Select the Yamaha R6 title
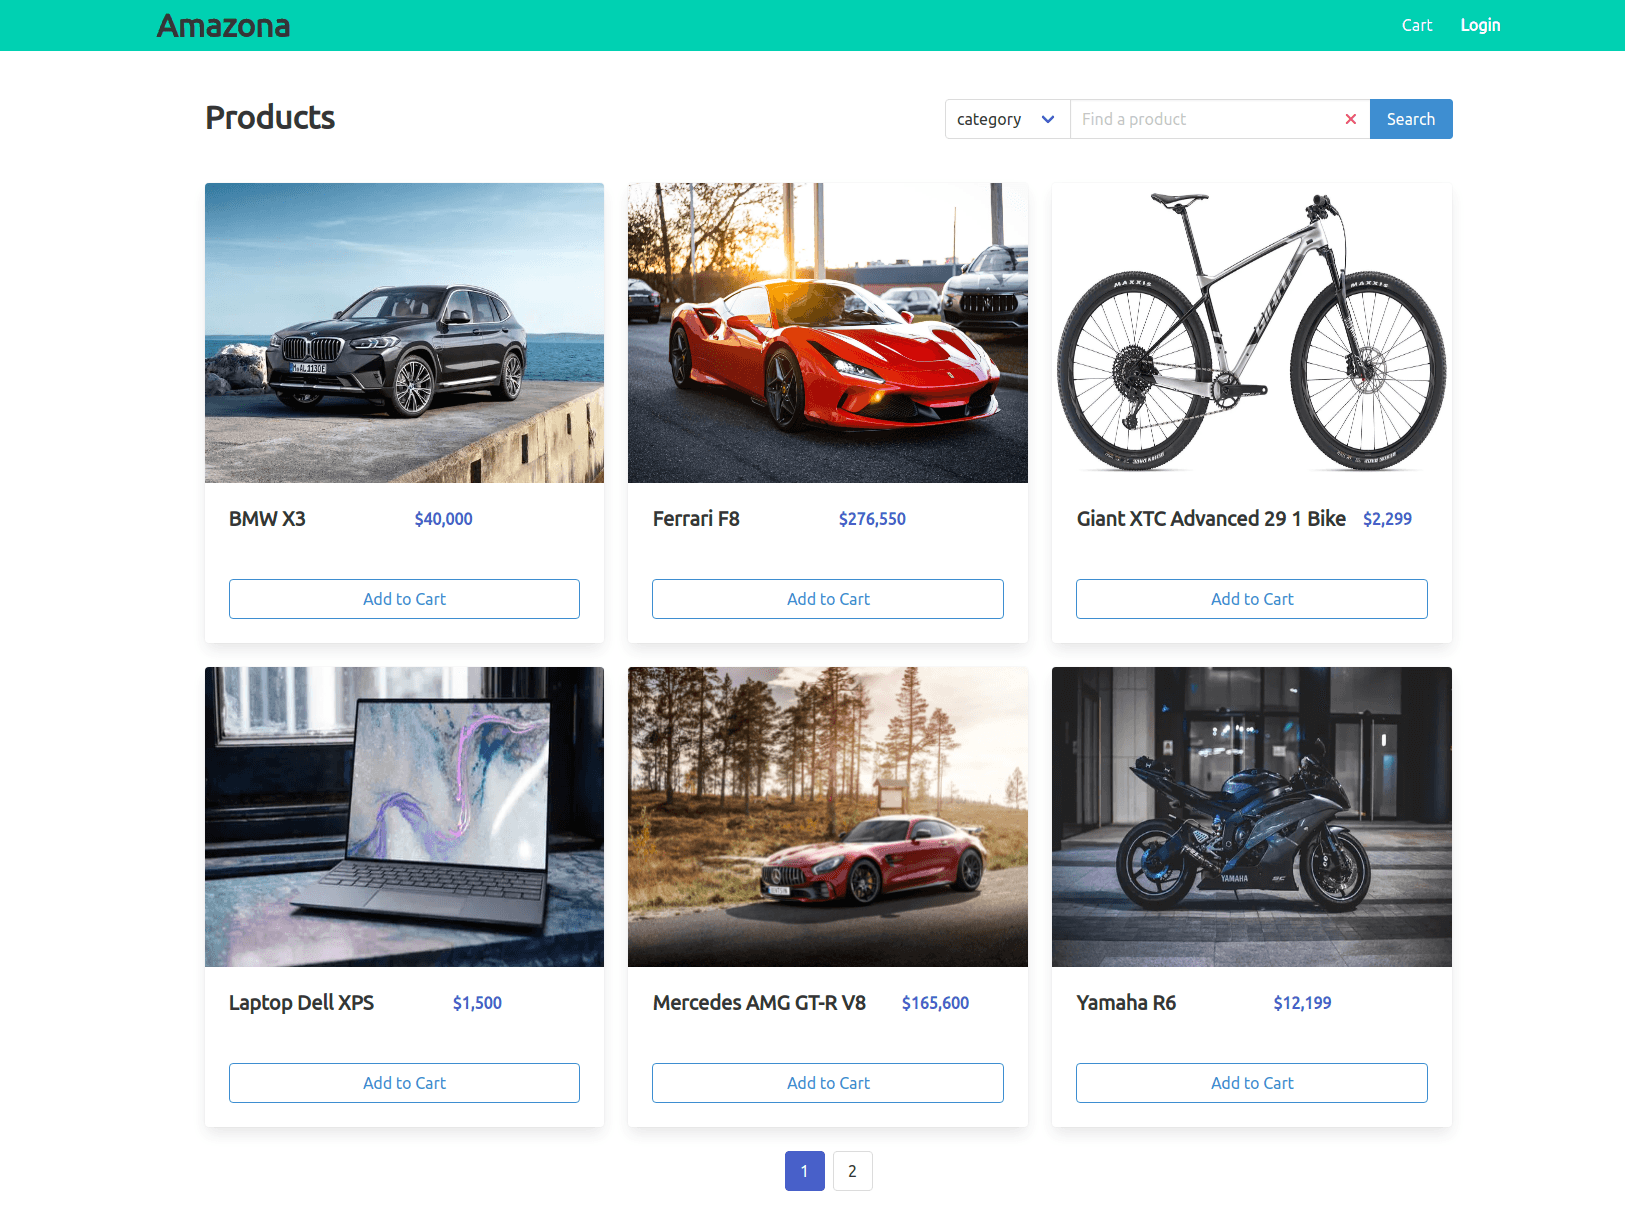The height and width of the screenshot is (1227, 1625). [1126, 1003]
